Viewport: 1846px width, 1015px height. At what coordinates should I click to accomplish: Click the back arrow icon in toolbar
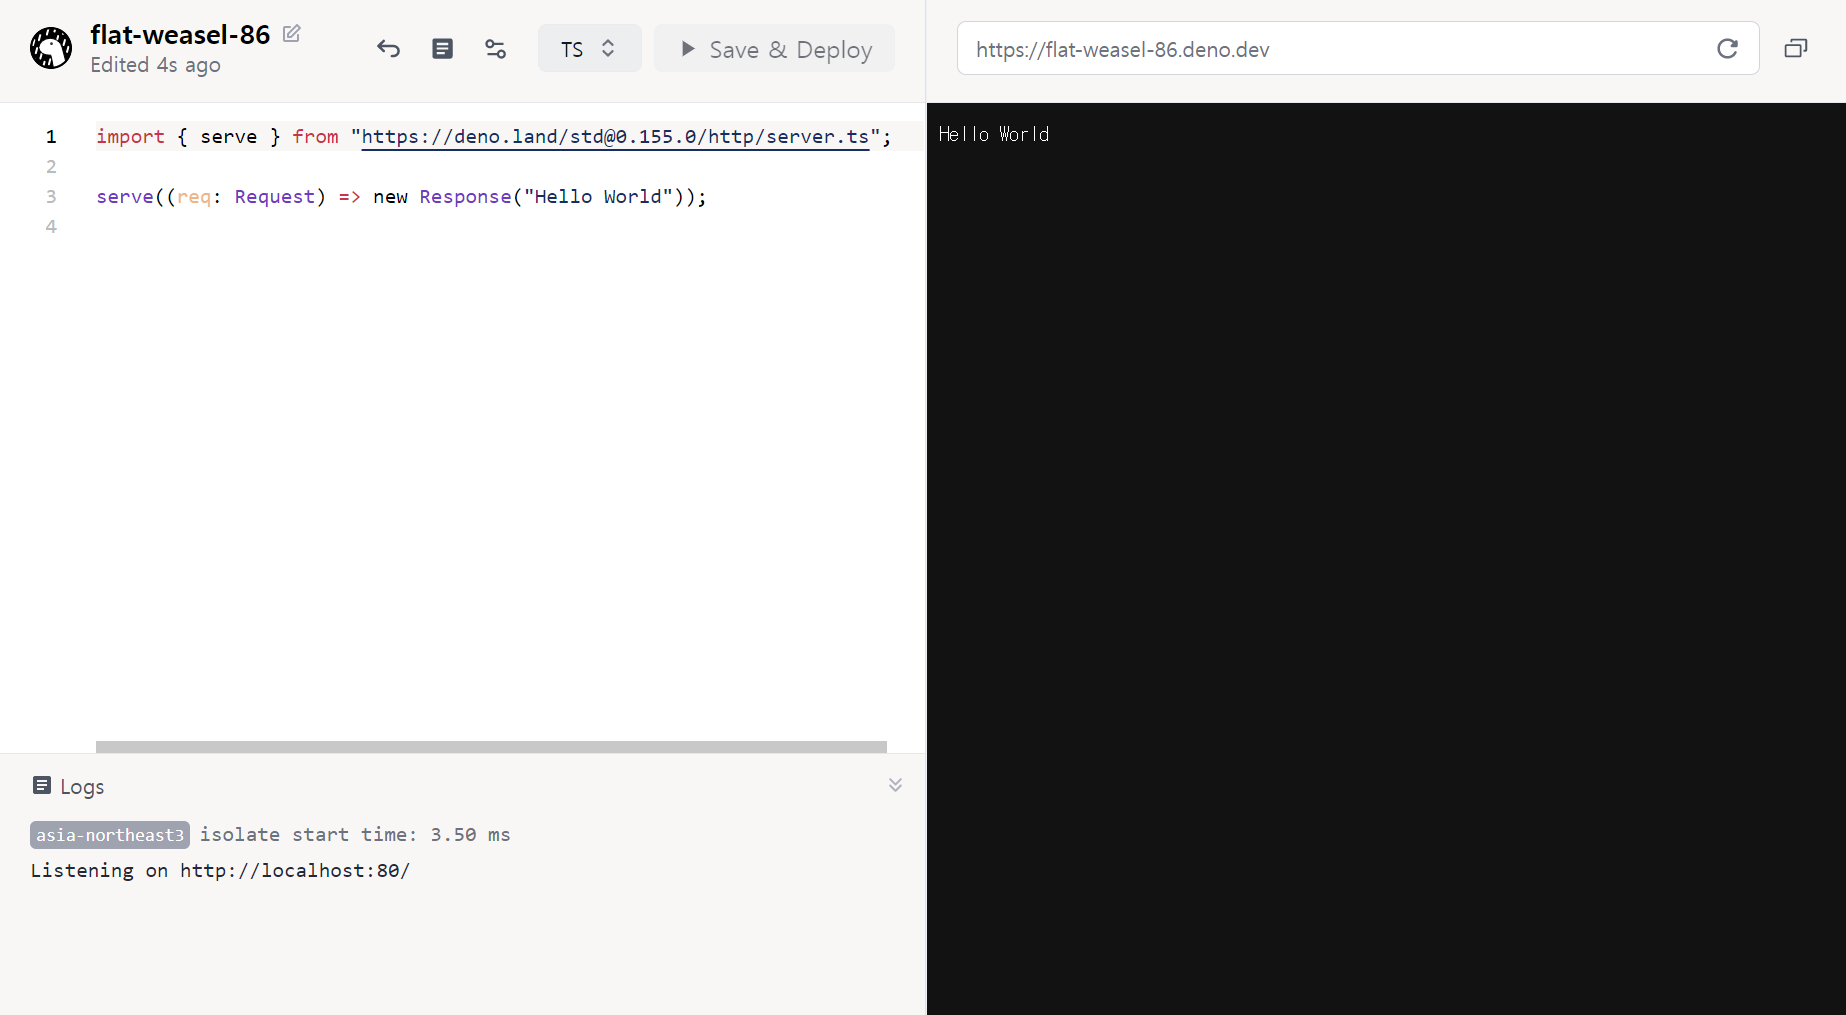(388, 49)
